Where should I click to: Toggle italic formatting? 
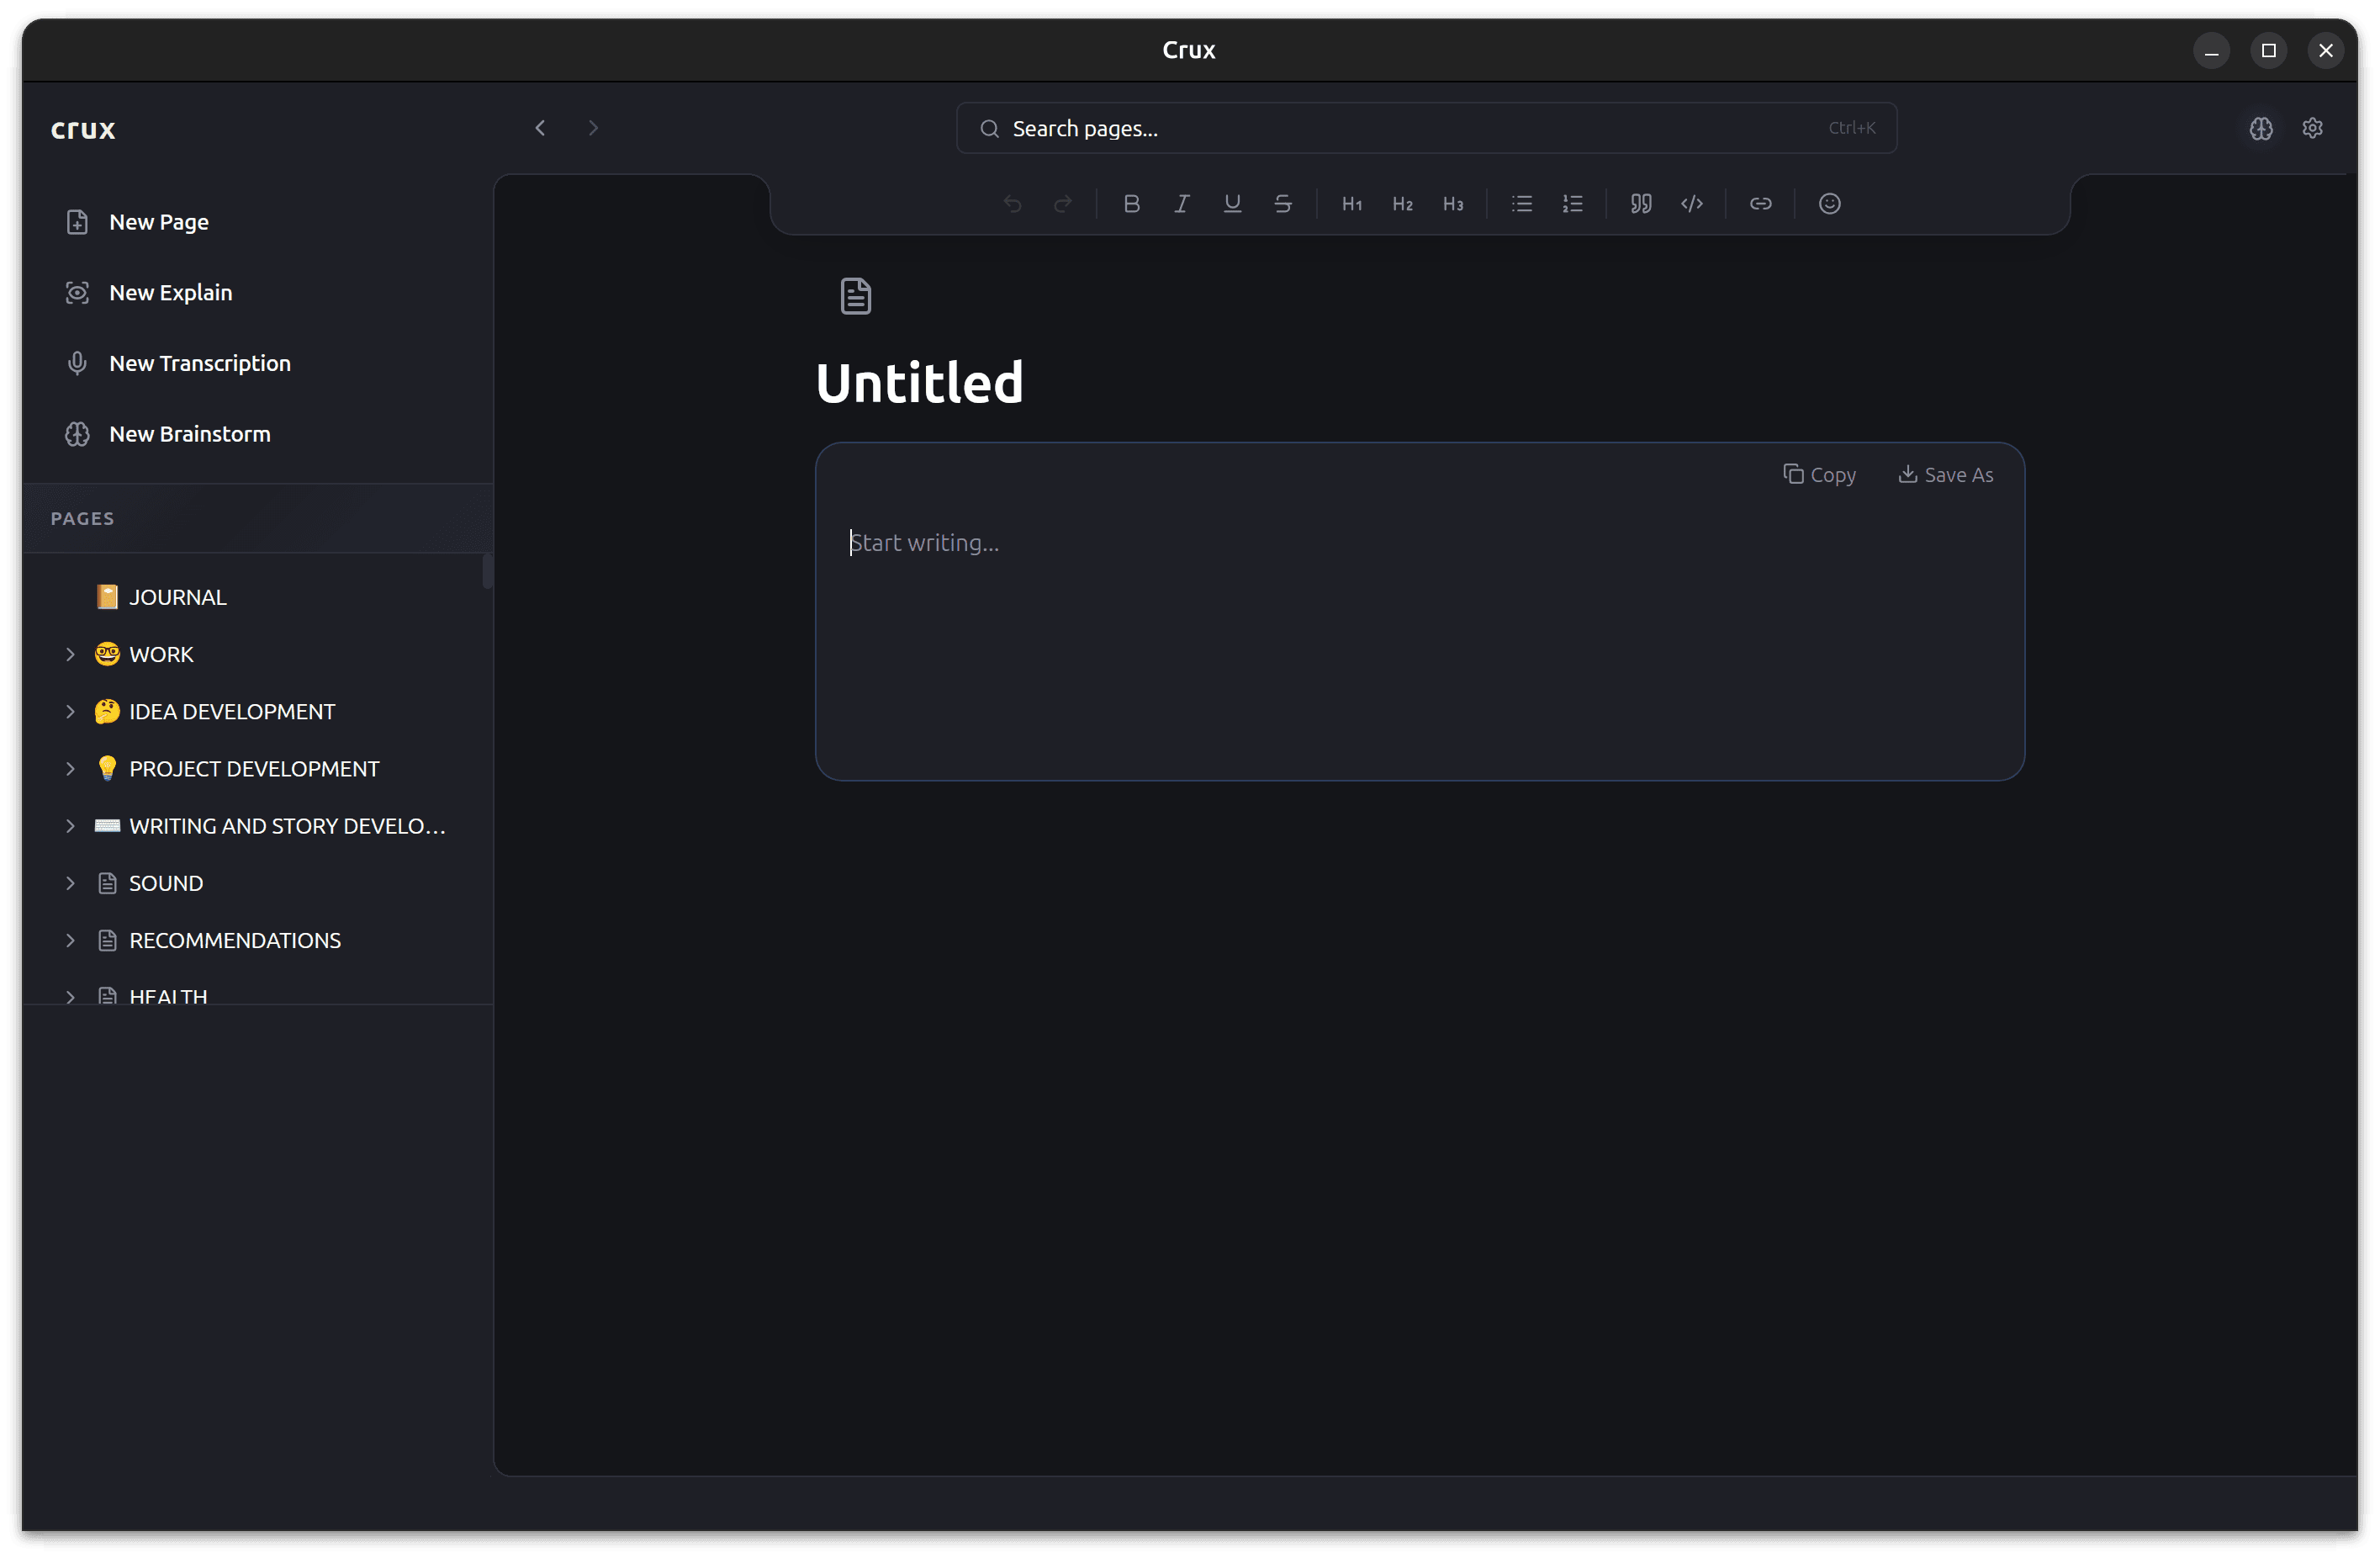click(1182, 204)
